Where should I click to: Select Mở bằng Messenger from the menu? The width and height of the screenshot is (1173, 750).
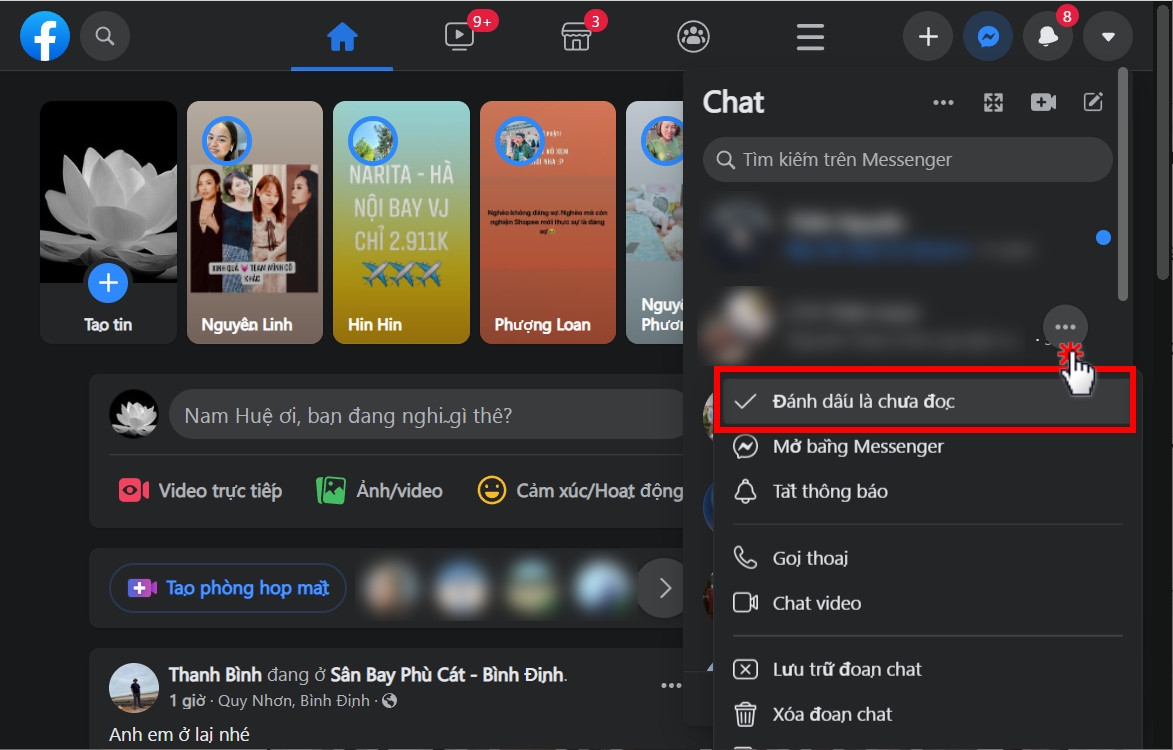tap(858, 446)
